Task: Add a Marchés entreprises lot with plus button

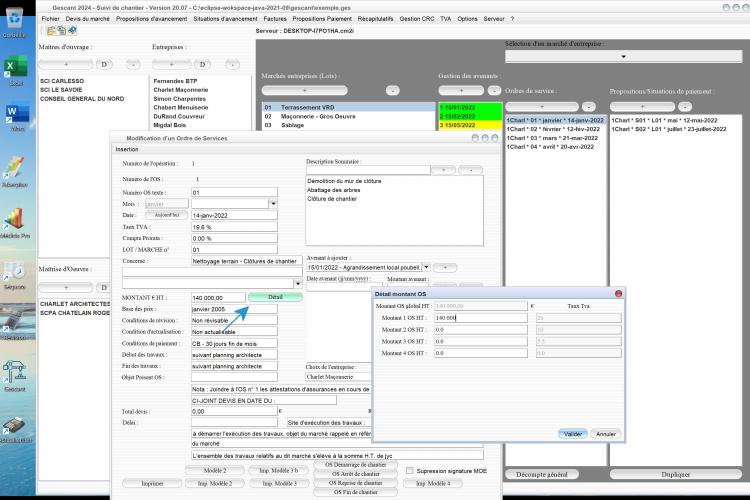Action: [304, 90]
